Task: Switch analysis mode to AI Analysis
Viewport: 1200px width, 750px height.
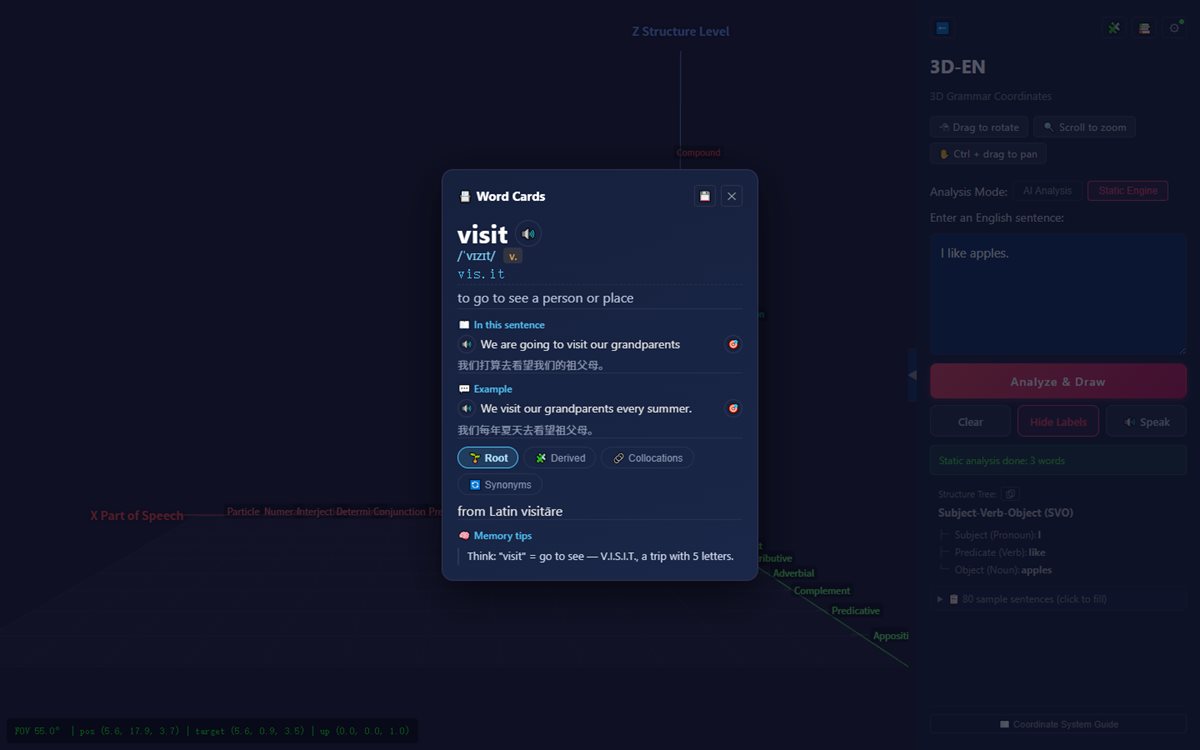Action: coord(1047,191)
